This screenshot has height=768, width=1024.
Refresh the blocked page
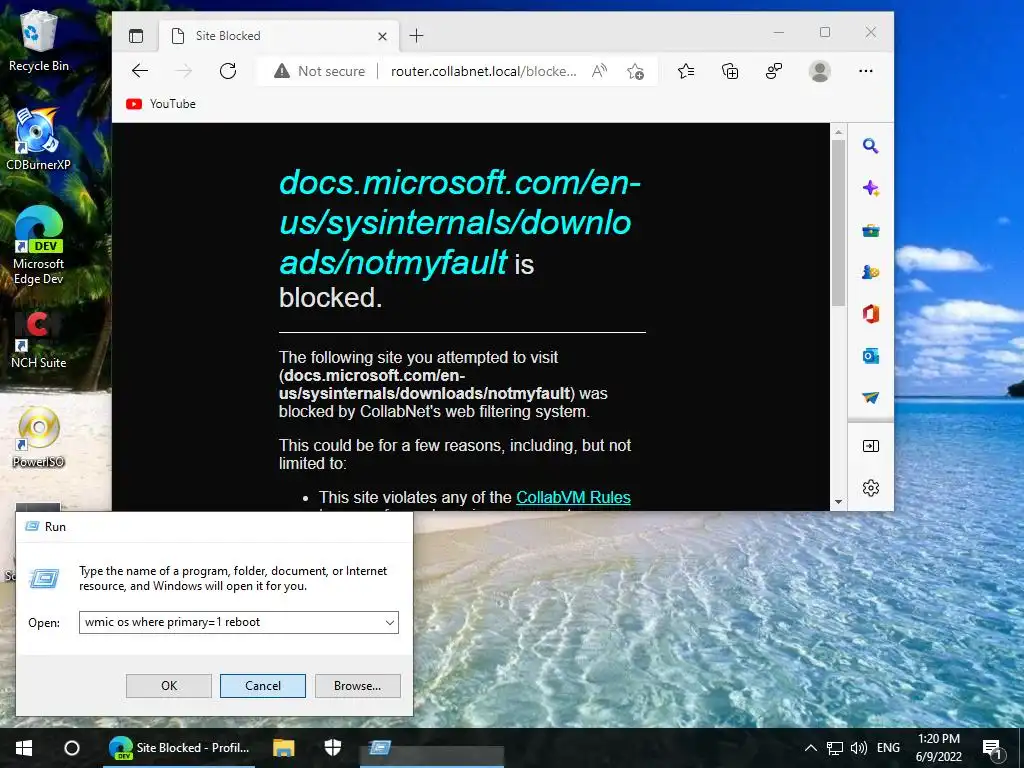[x=228, y=71]
